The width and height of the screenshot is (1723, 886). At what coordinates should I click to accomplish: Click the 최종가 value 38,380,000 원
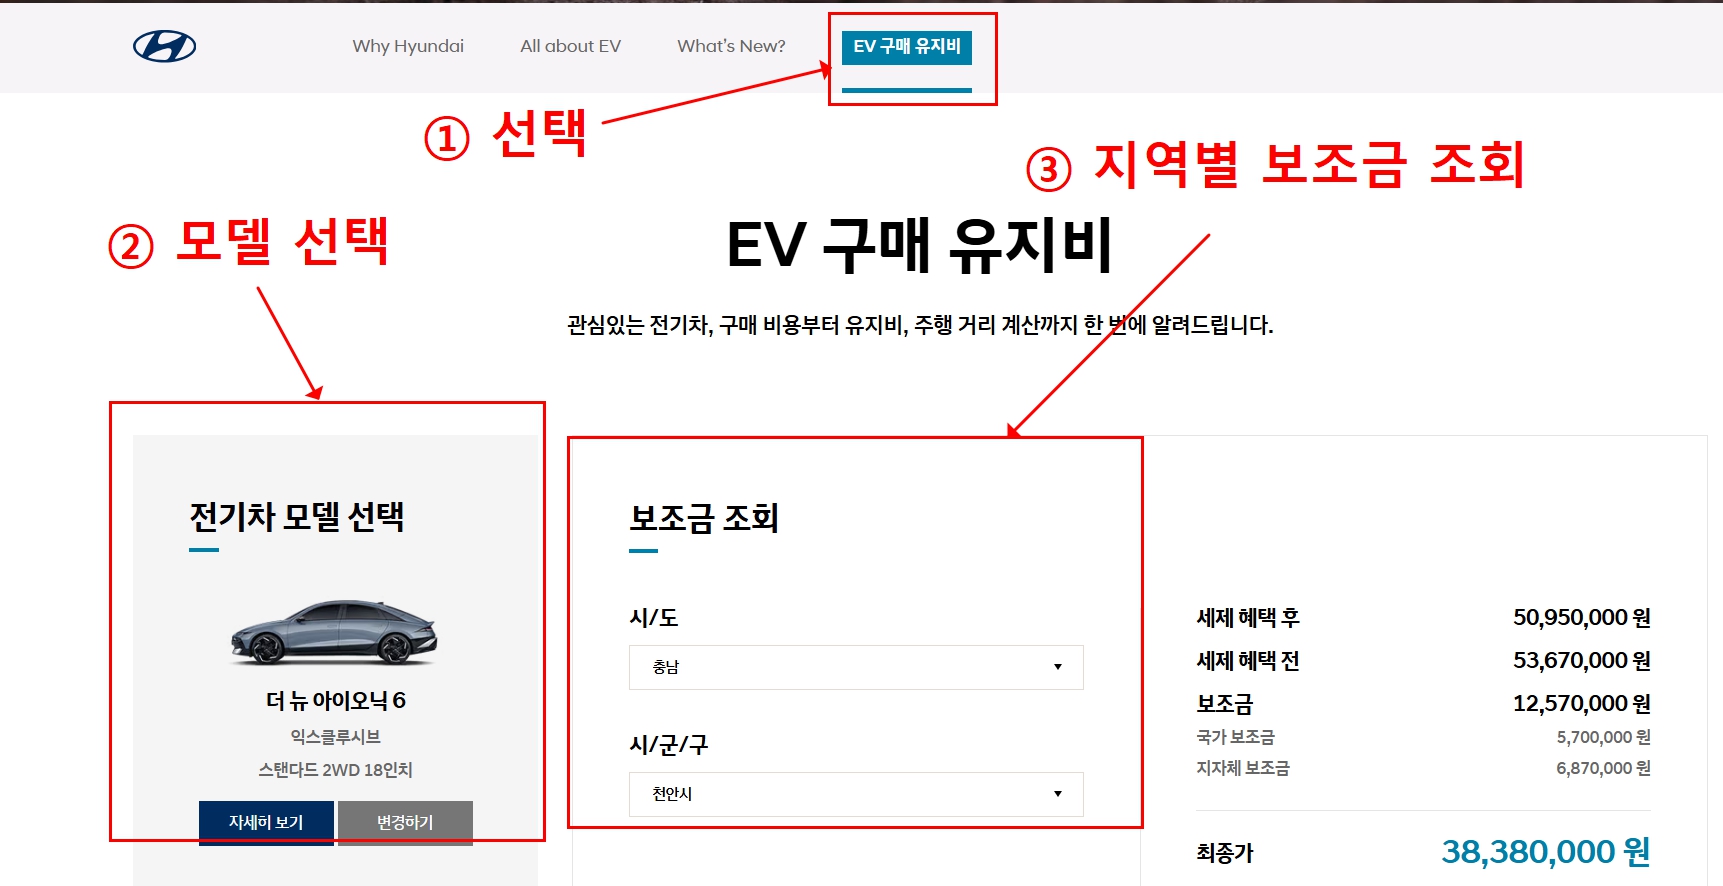tap(1546, 851)
